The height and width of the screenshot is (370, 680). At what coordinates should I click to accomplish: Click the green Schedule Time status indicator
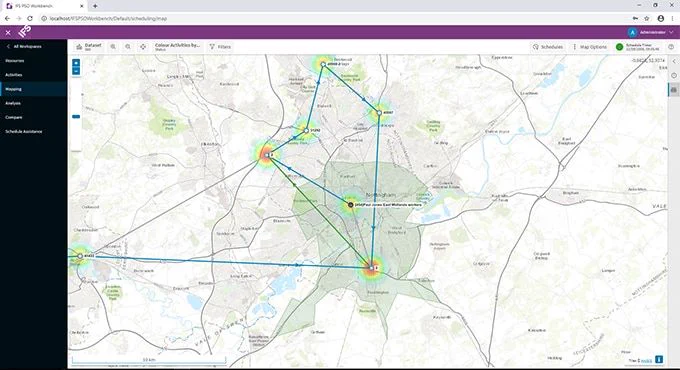619,47
